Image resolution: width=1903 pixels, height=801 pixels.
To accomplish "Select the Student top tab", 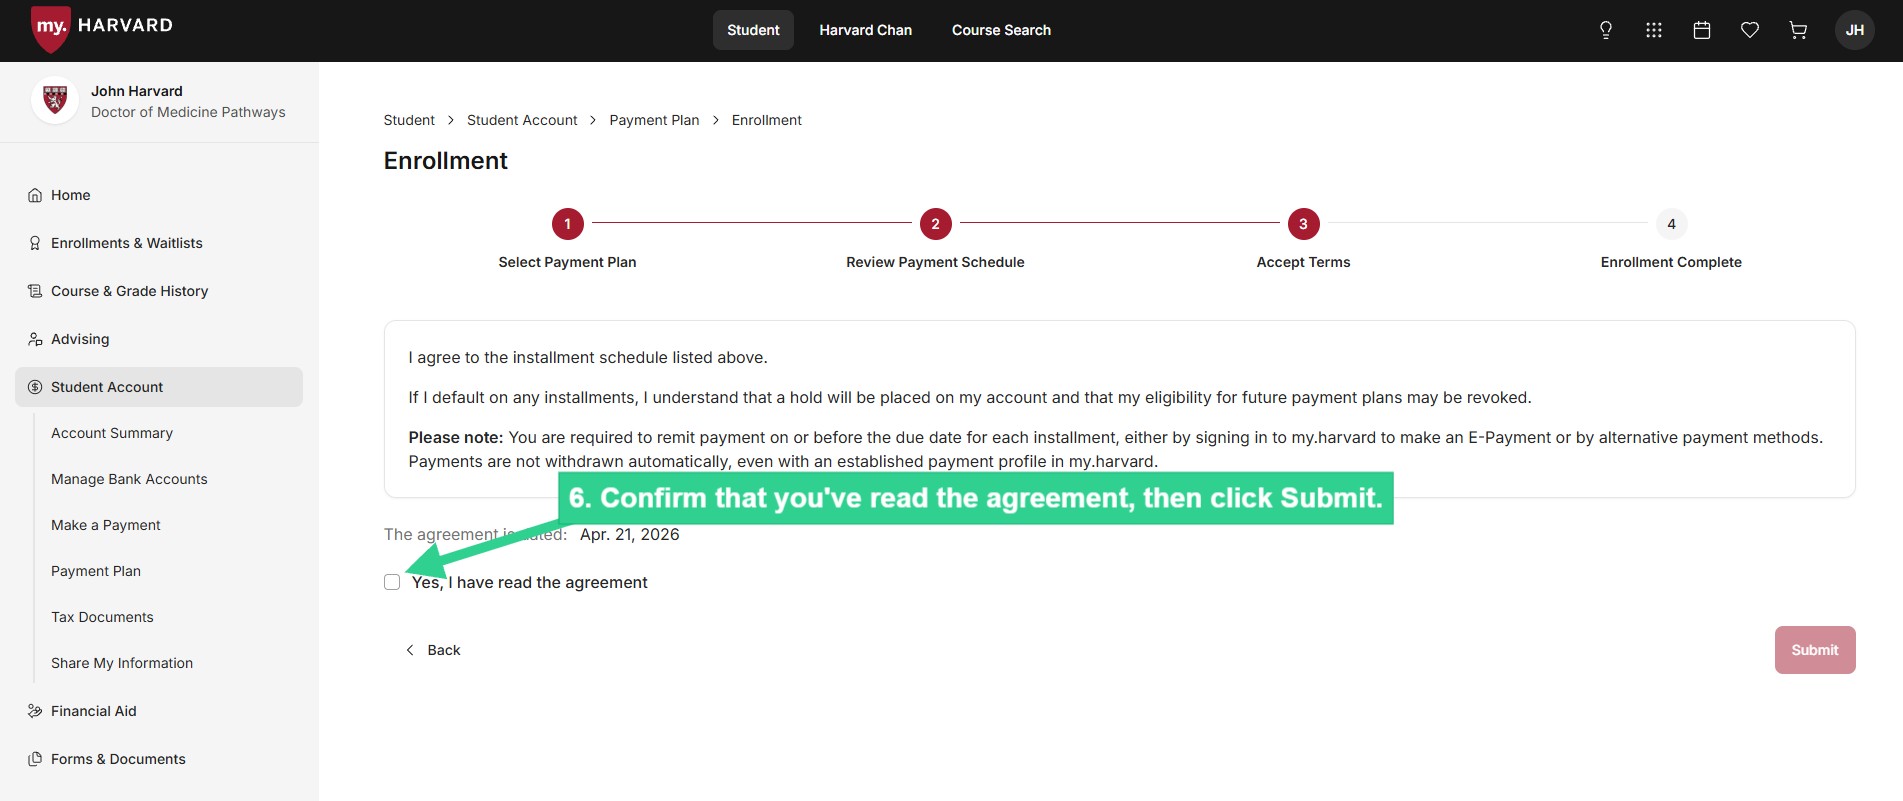I will pos(753,30).
